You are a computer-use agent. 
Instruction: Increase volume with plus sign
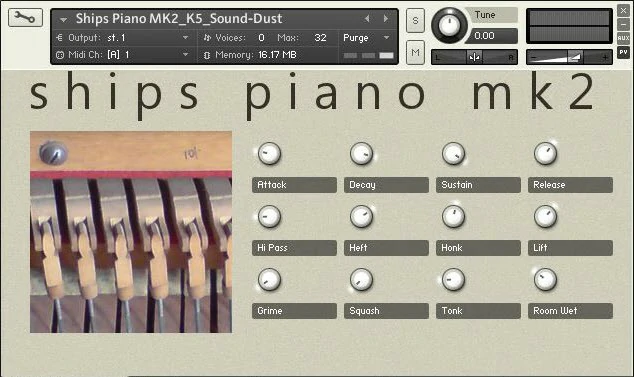pos(605,57)
